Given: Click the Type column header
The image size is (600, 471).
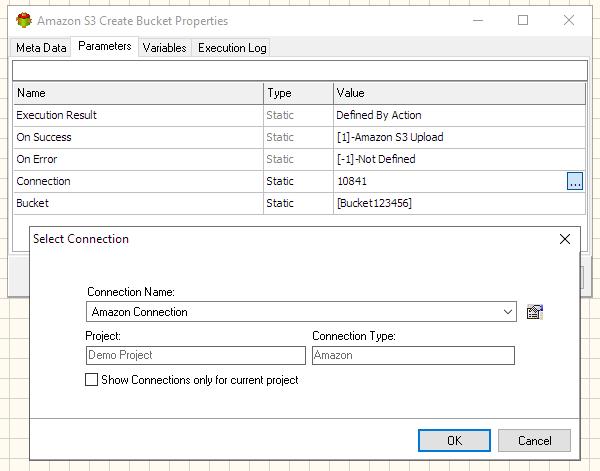Looking at the screenshot, I should pyautogui.click(x=298, y=93).
